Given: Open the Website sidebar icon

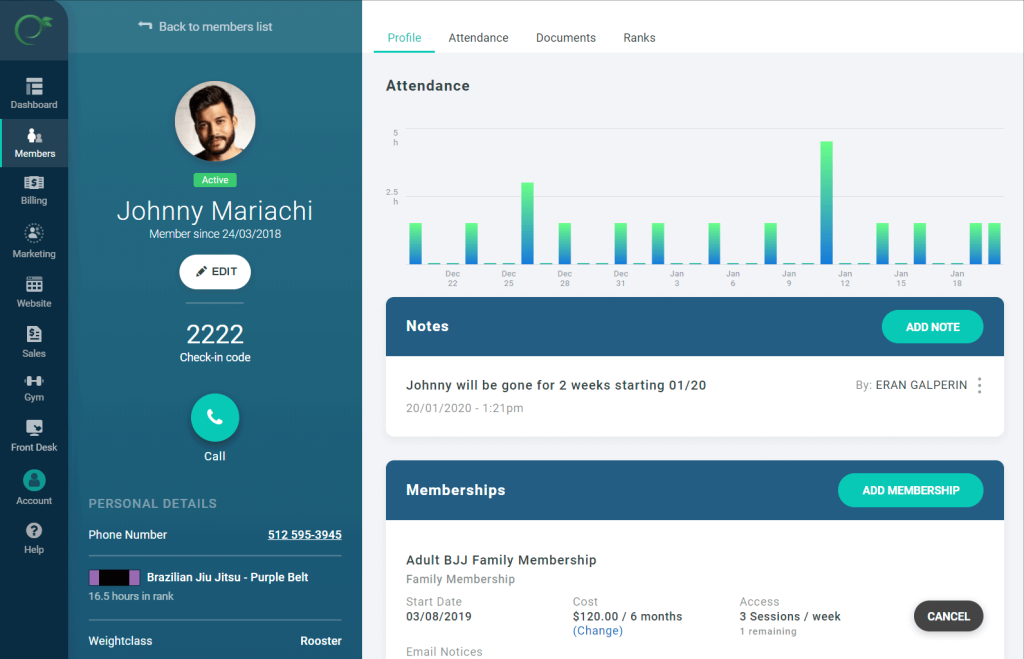Looking at the screenshot, I should (x=34, y=285).
